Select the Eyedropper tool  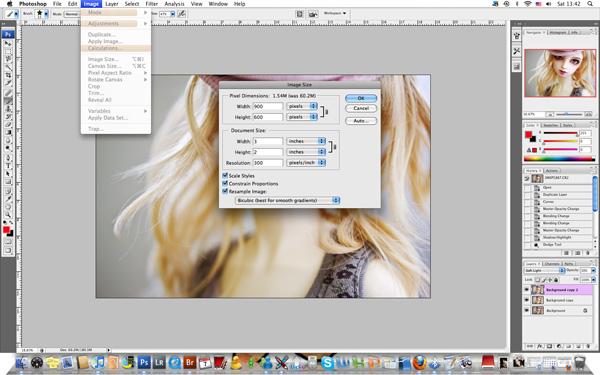pos(8,199)
